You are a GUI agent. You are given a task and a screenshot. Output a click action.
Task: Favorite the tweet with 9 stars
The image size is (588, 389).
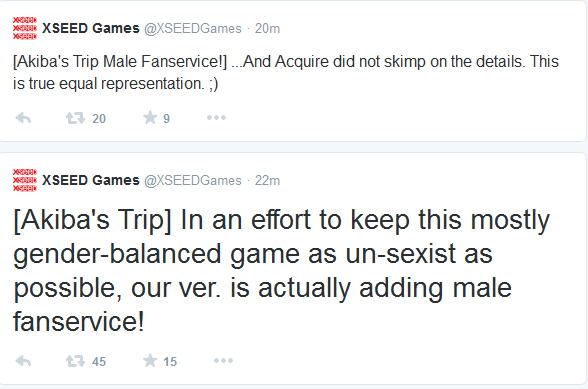[150, 118]
